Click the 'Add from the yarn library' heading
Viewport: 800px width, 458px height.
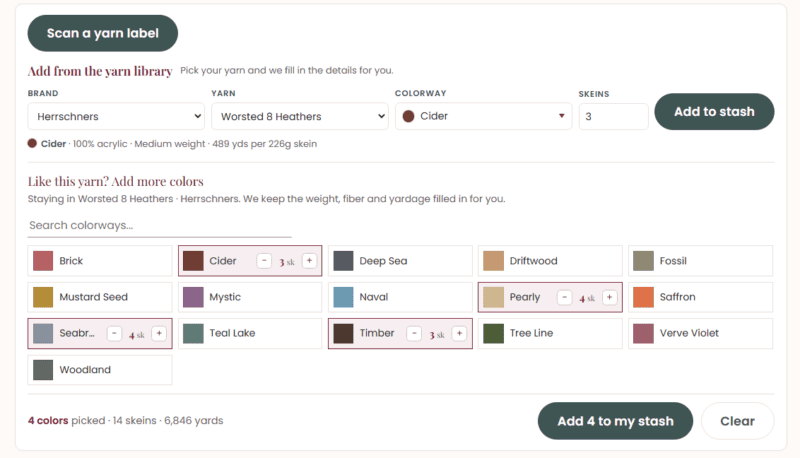point(100,71)
